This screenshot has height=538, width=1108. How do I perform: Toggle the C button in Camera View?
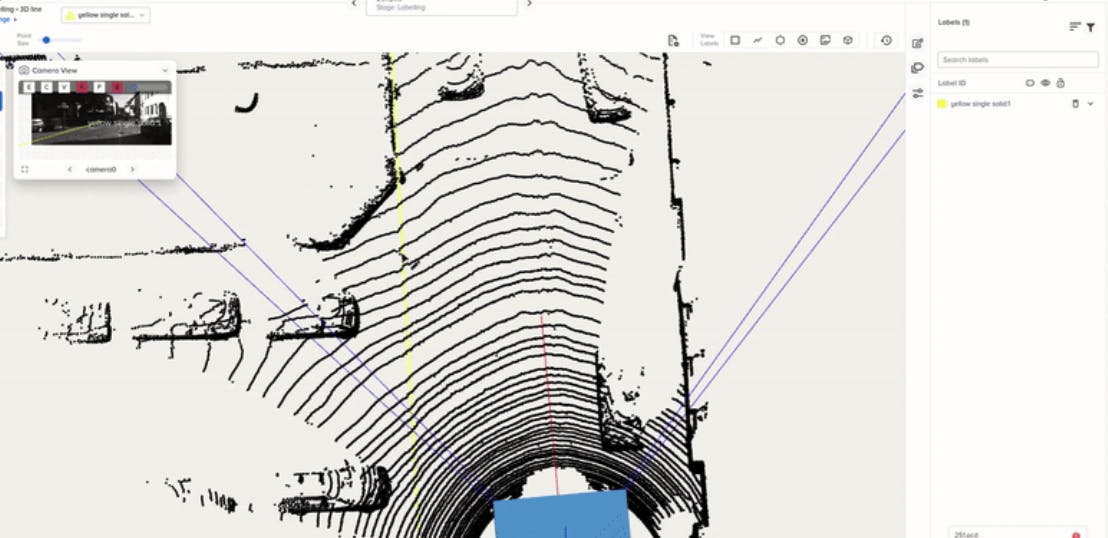pyautogui.click(x=46, y=87)
